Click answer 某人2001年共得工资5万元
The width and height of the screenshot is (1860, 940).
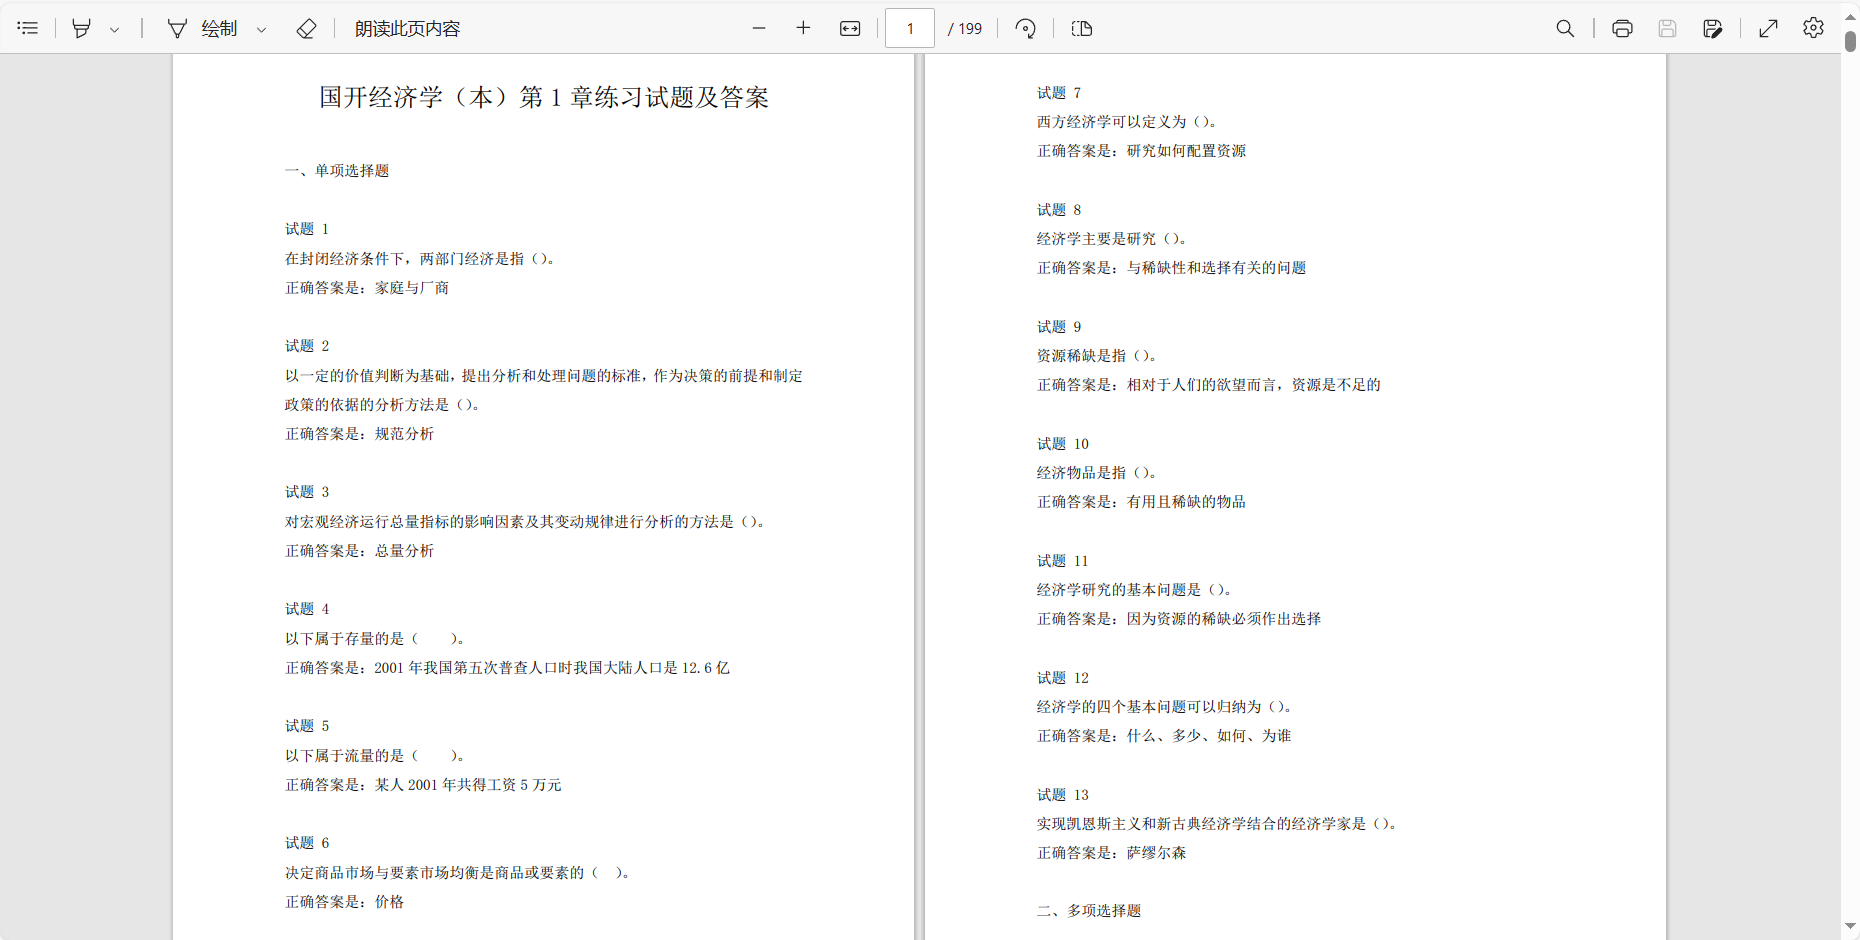coord(468,785)
